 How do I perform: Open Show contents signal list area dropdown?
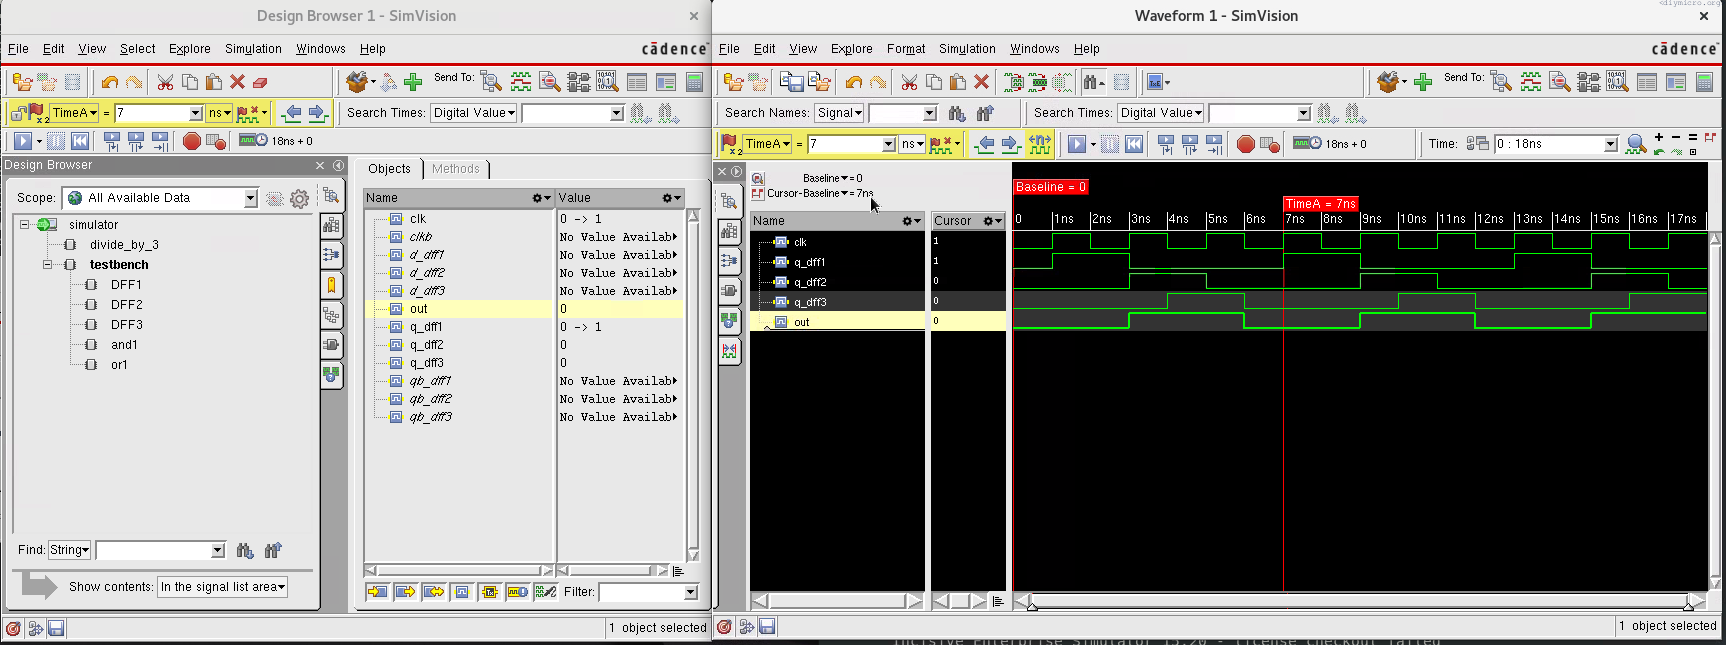[222, 587]
